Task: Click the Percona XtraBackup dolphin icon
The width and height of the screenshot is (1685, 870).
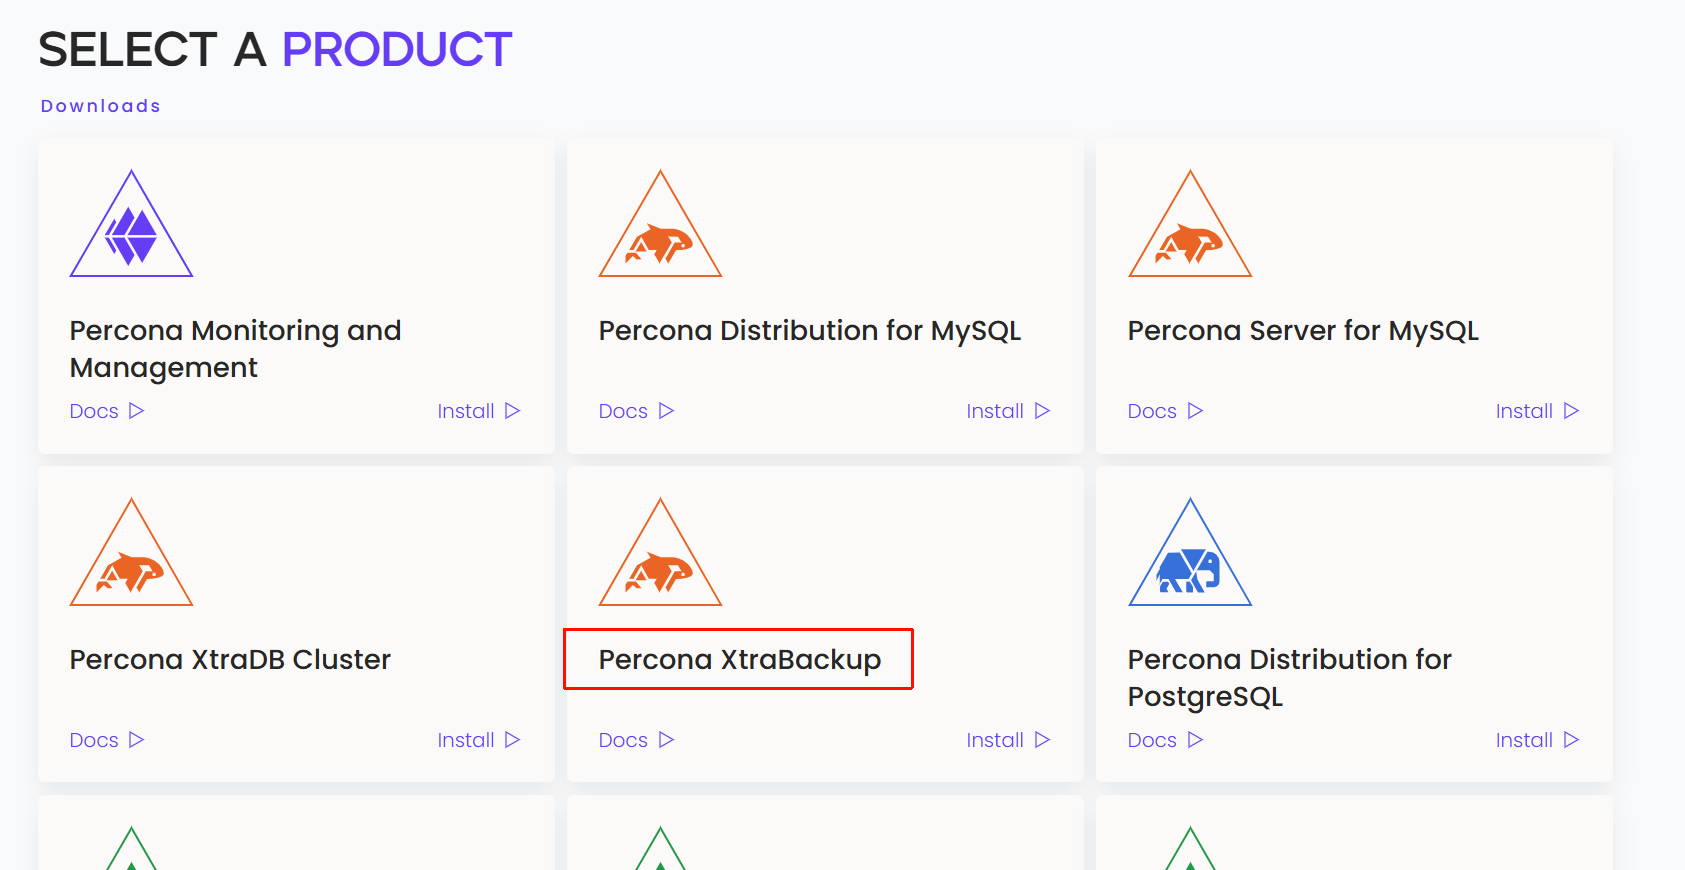Action: click(660, 552)
